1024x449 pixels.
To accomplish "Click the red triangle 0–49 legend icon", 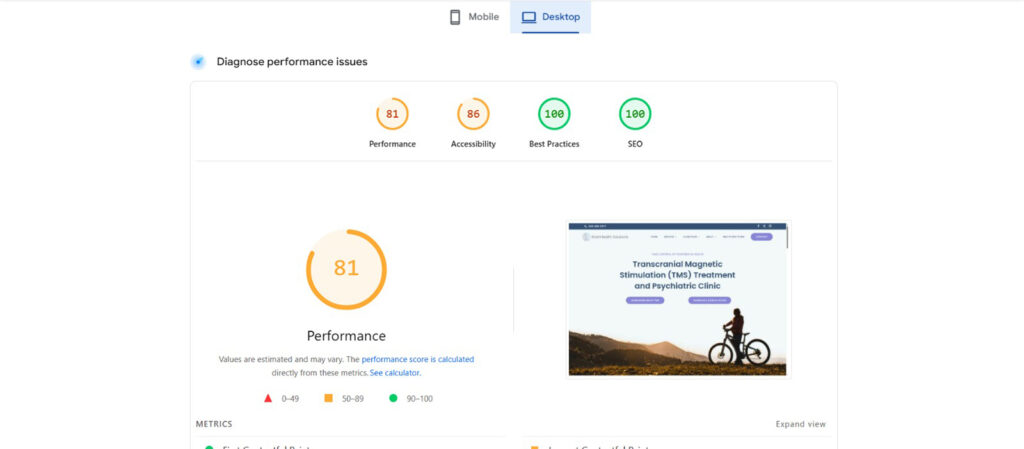I will pyautogui.click(x=268, y=398).
